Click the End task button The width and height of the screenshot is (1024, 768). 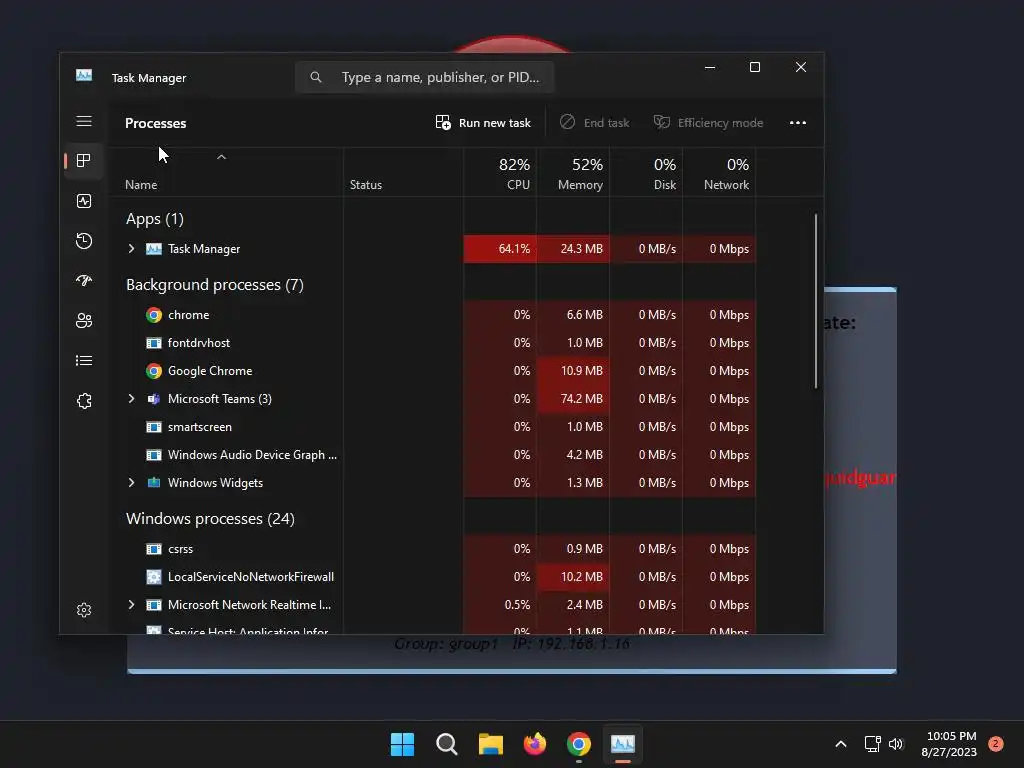click(x=595, y=123)
